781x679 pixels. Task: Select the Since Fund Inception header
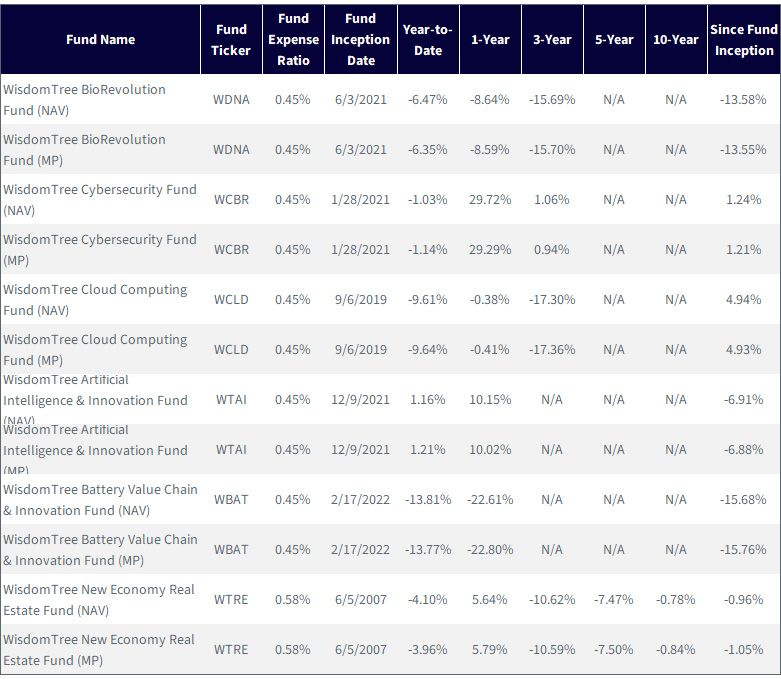point(744,40)
